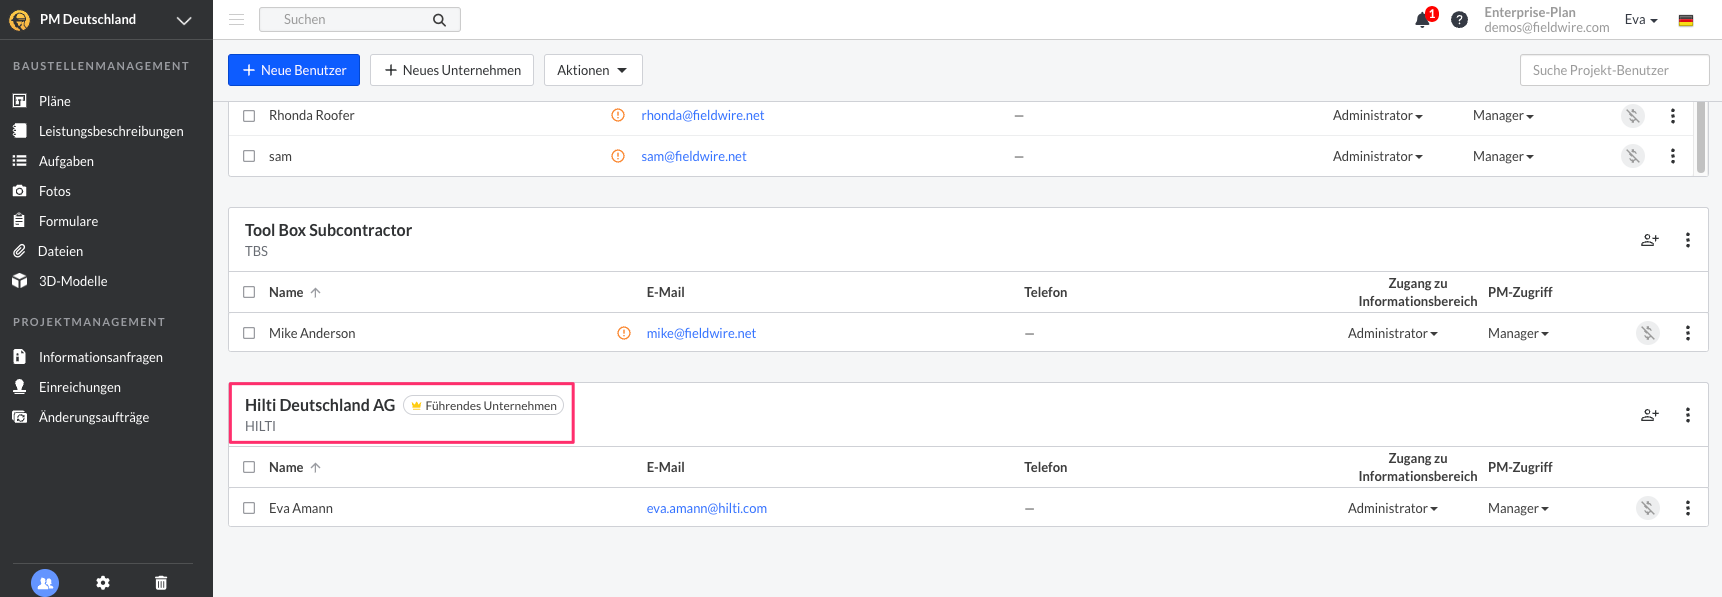Open sam@fieldwire.net email link
Viewport: 1722px width, 597px height.
pos(693,156)
